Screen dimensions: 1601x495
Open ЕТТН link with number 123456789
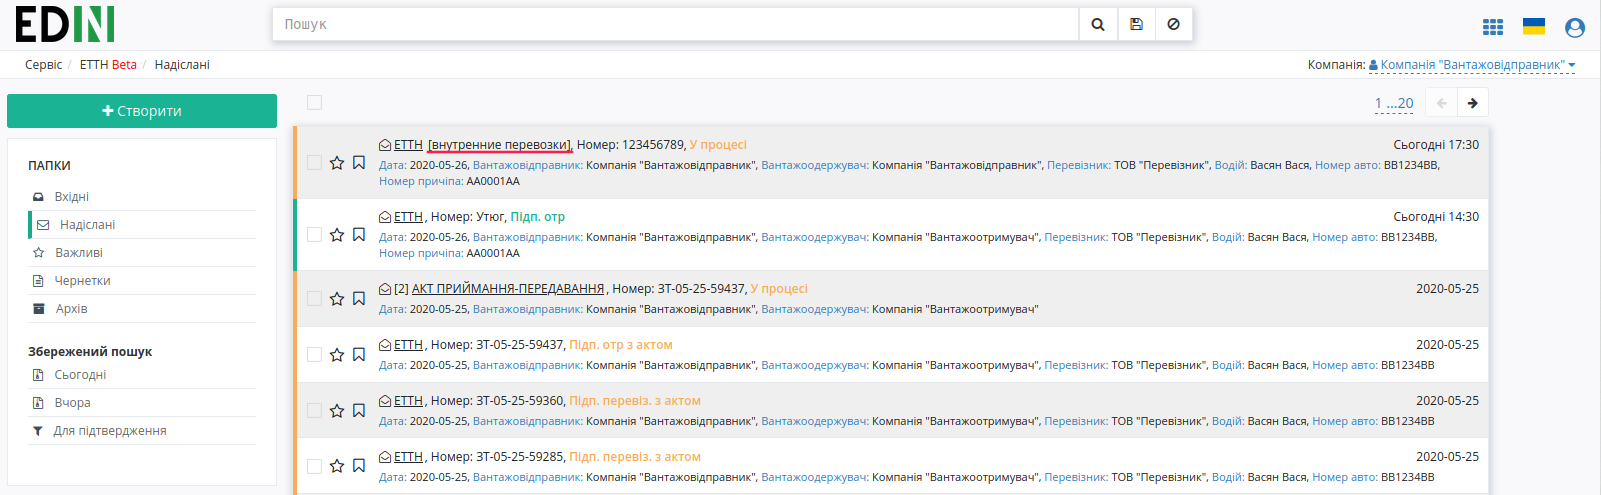tap(408, 145)
